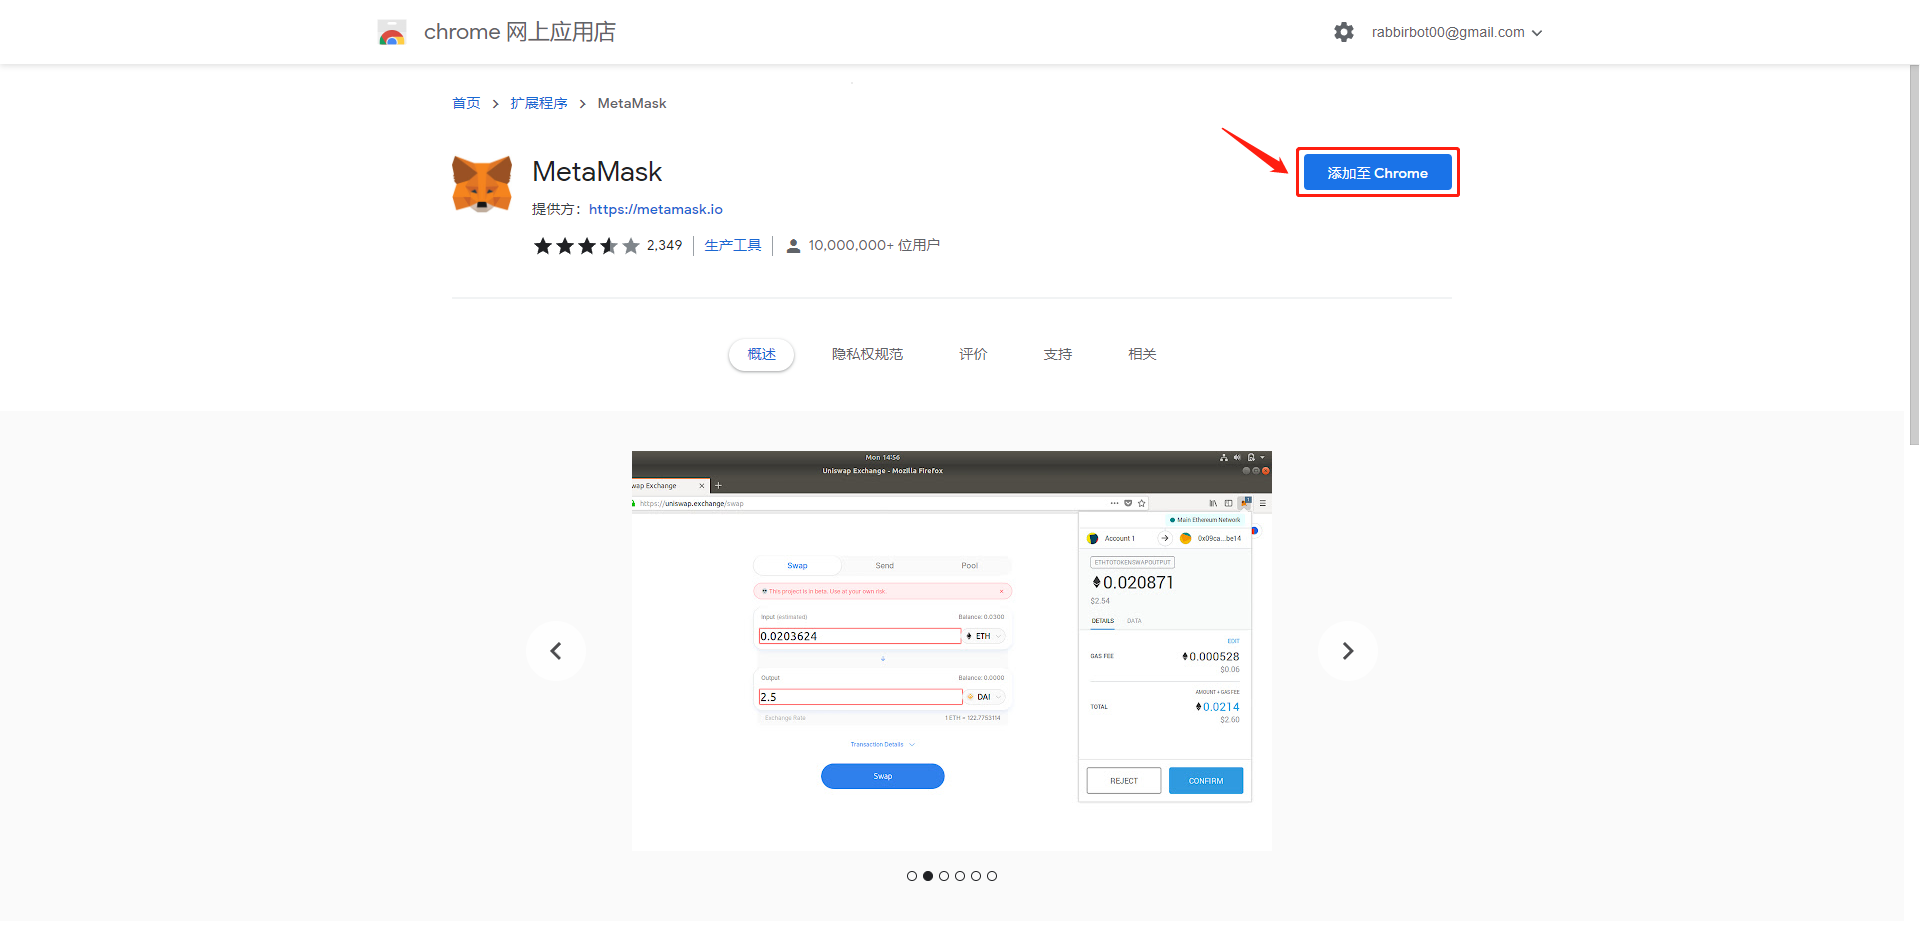
Task: Open the 2,349 ratings count
Action: coord(664,245)
